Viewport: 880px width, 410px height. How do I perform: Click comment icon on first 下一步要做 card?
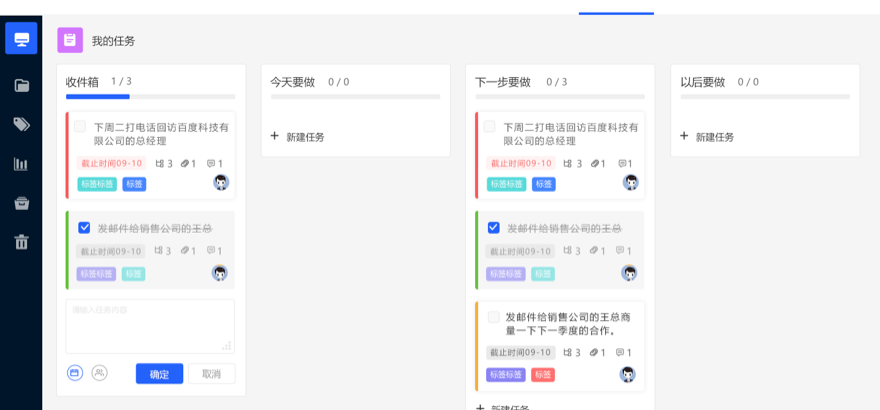click(622, 164)
